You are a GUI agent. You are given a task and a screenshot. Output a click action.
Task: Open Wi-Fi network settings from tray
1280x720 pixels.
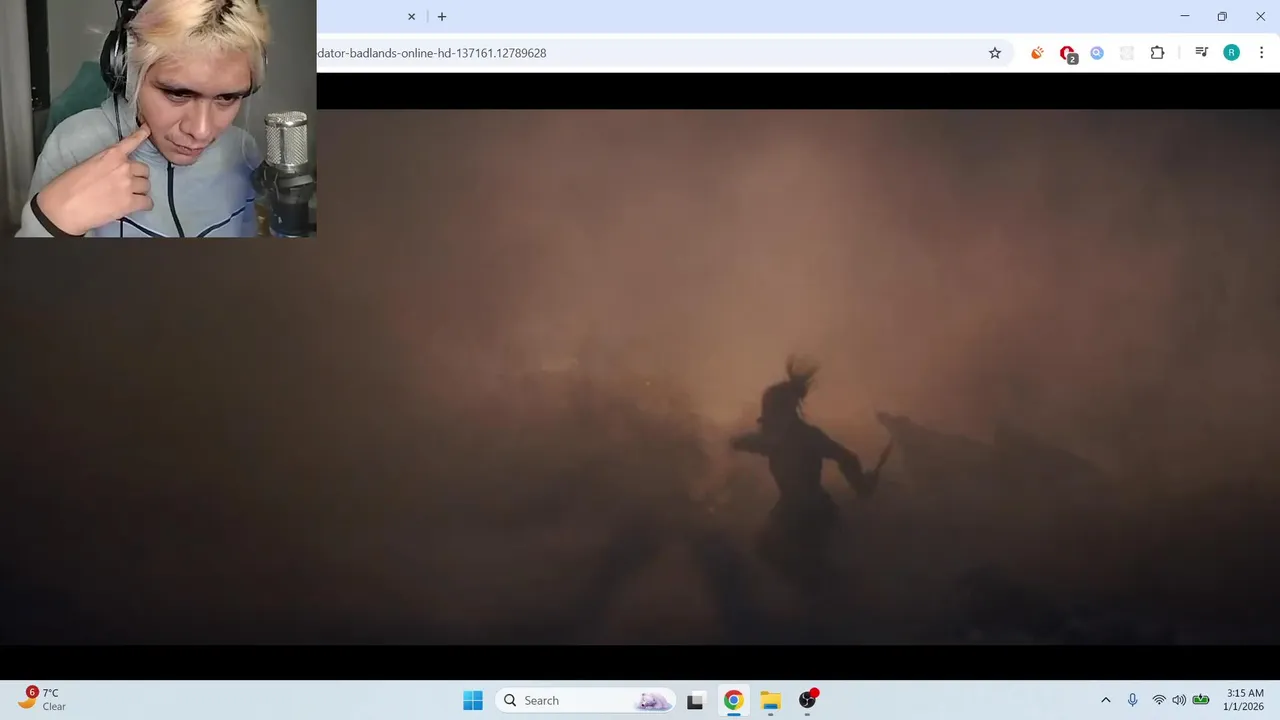(1159, 700)
